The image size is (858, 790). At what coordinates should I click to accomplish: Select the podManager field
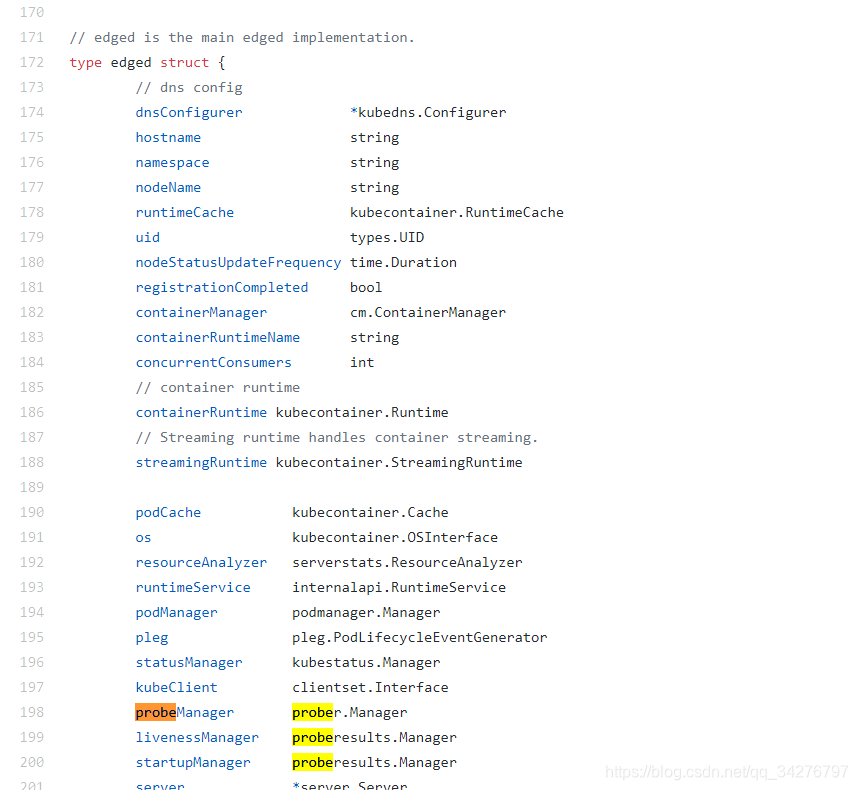[x=176, y=613]
